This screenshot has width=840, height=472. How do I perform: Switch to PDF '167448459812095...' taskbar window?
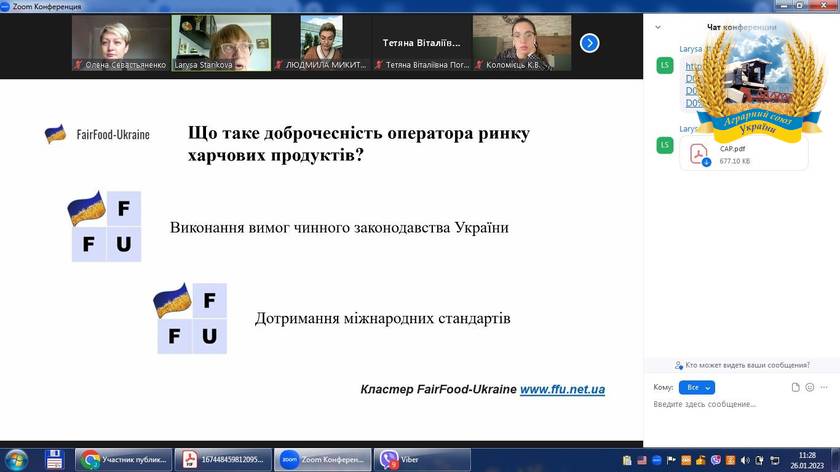[x=223, y=460]
